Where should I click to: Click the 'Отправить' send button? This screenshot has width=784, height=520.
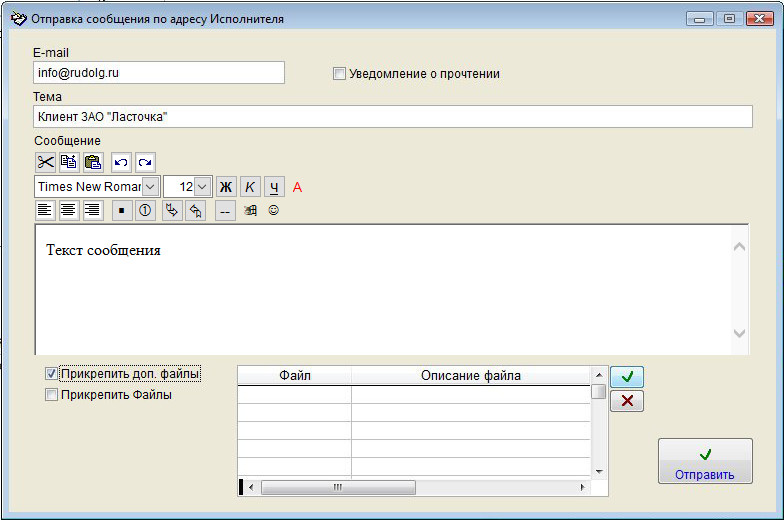tap(705, 461)
